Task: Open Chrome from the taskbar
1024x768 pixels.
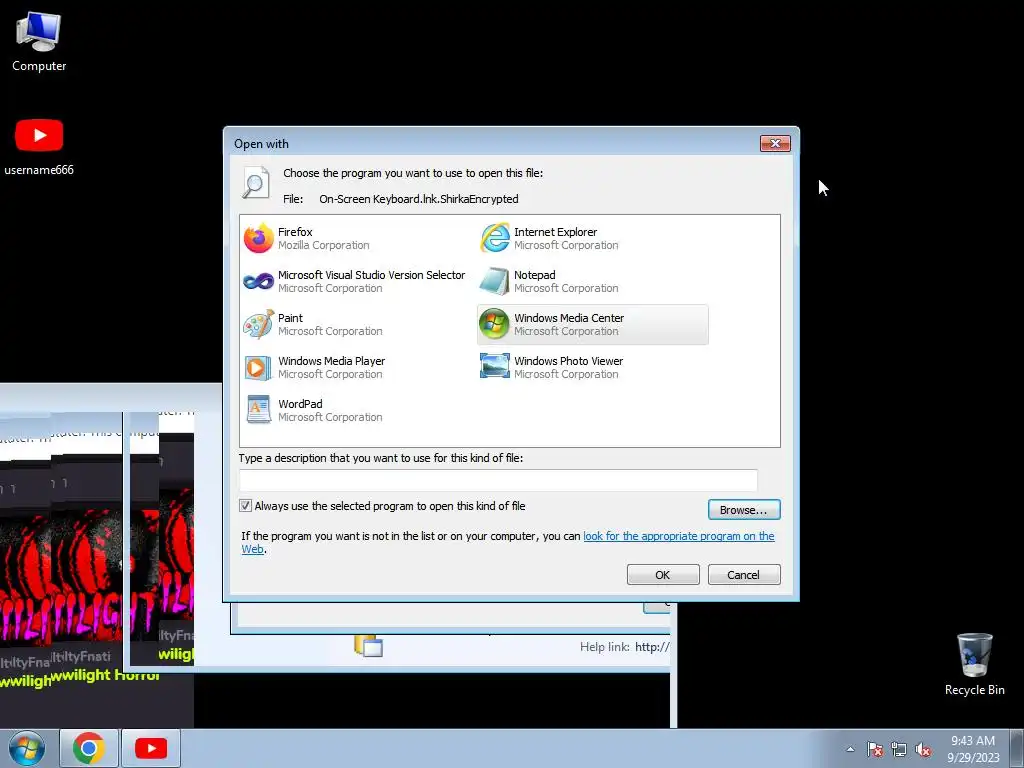Action: tap(89, 748)
